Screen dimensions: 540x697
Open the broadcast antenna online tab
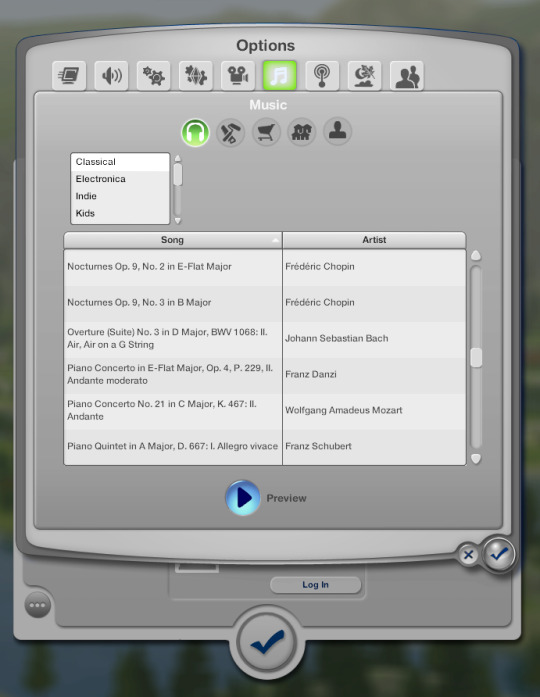(x=322, y=76)
